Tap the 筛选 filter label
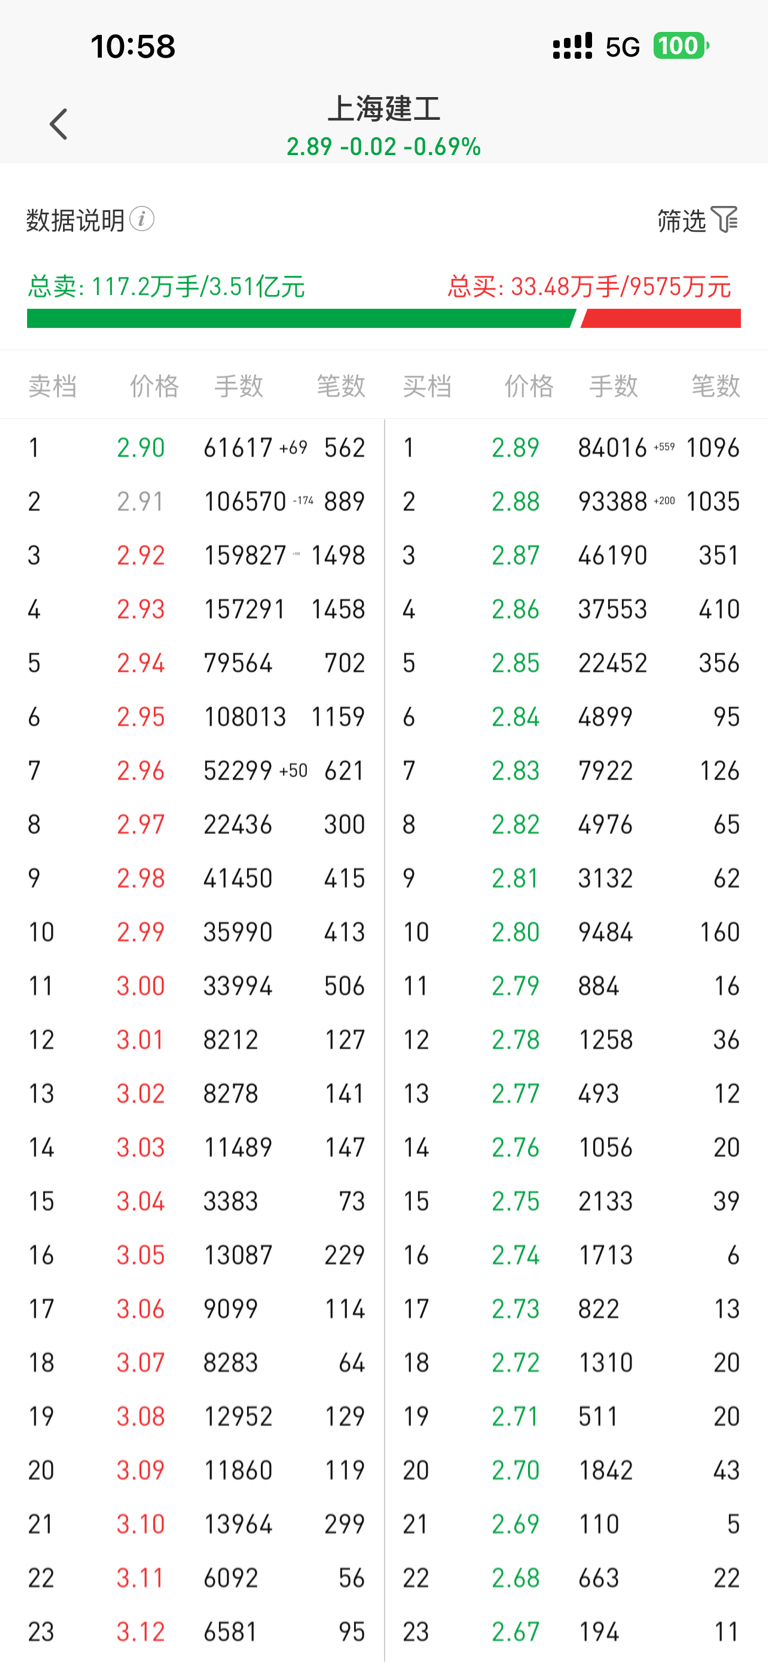This screenshot has height=1662, width=768. [681, 220]
